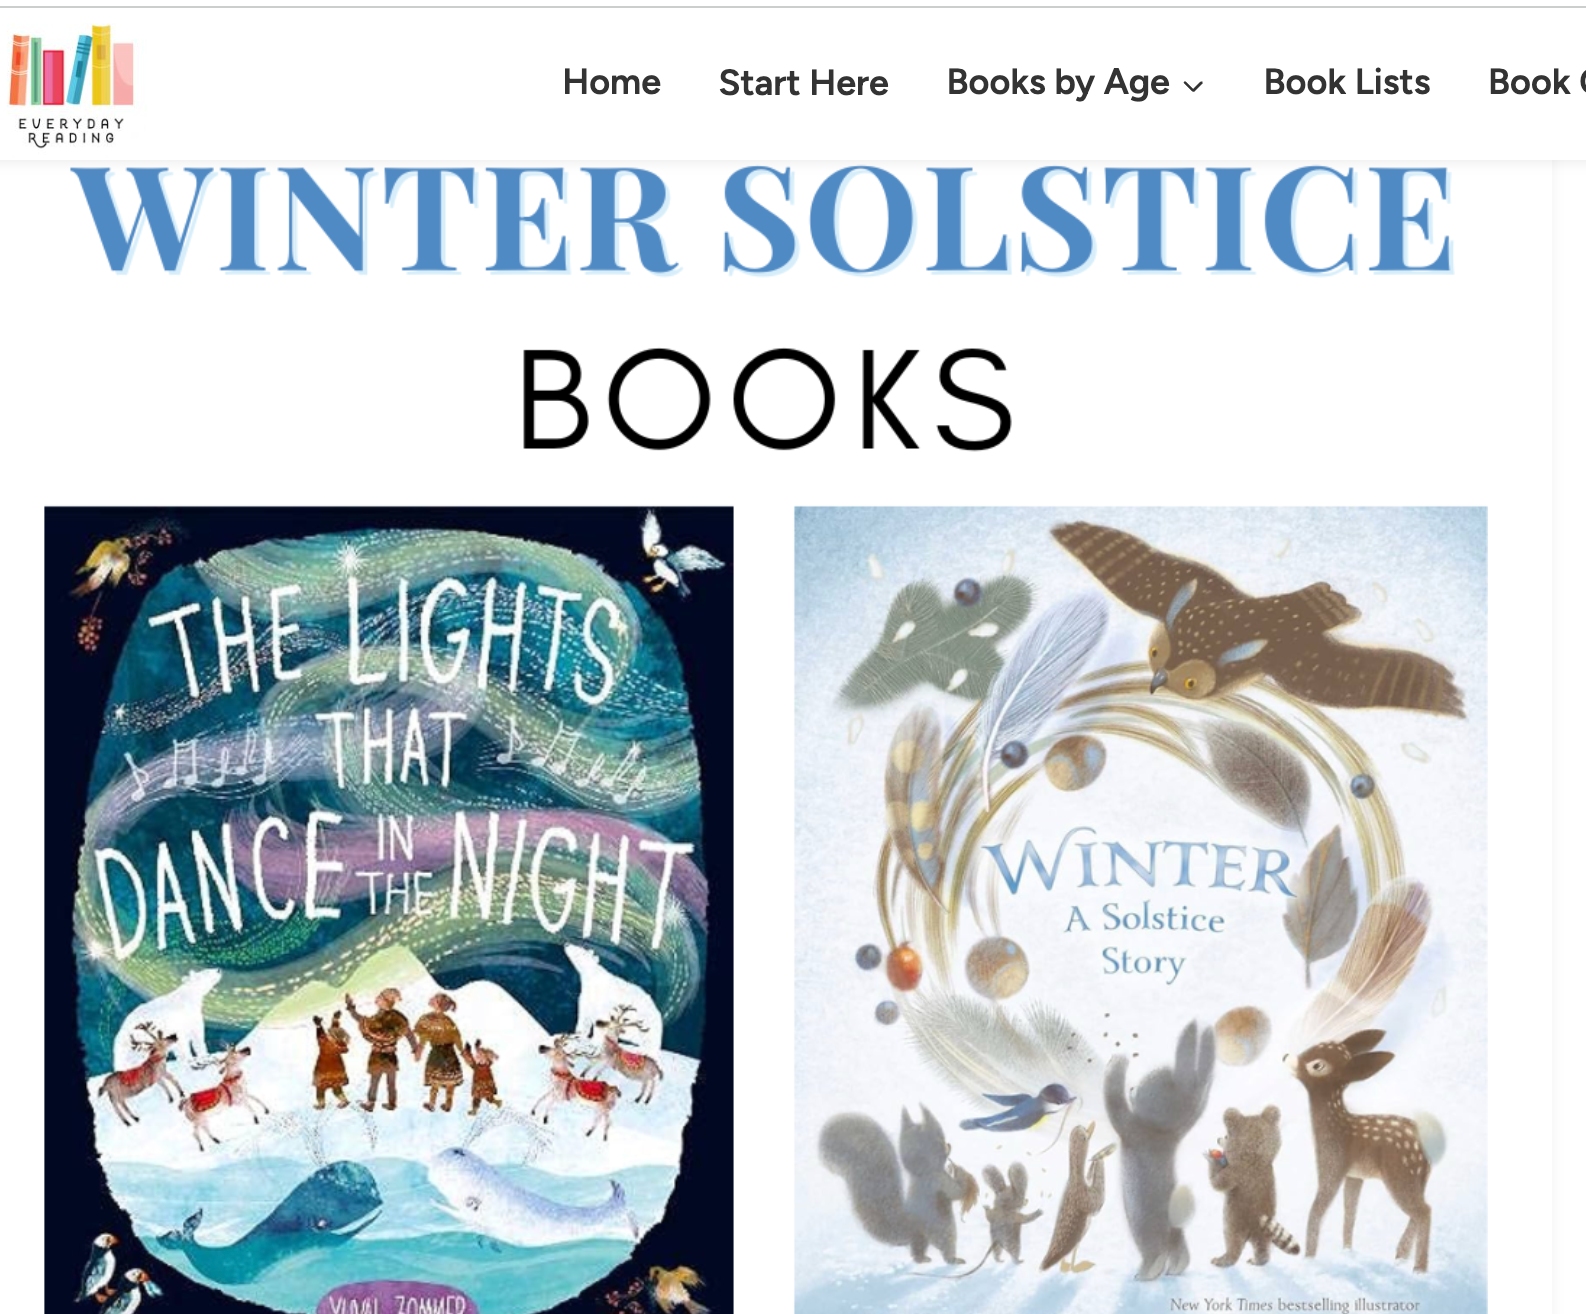Image resolution: width=1586 pixels, height=1314 pixels.
Task: Click the Everyday Reading logo text
Action: pos(71,131)
